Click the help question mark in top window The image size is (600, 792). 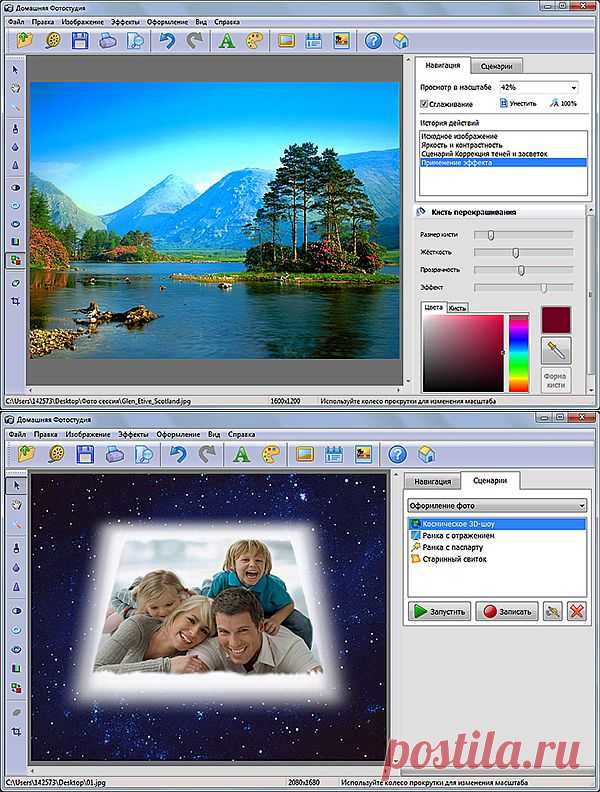373,40
